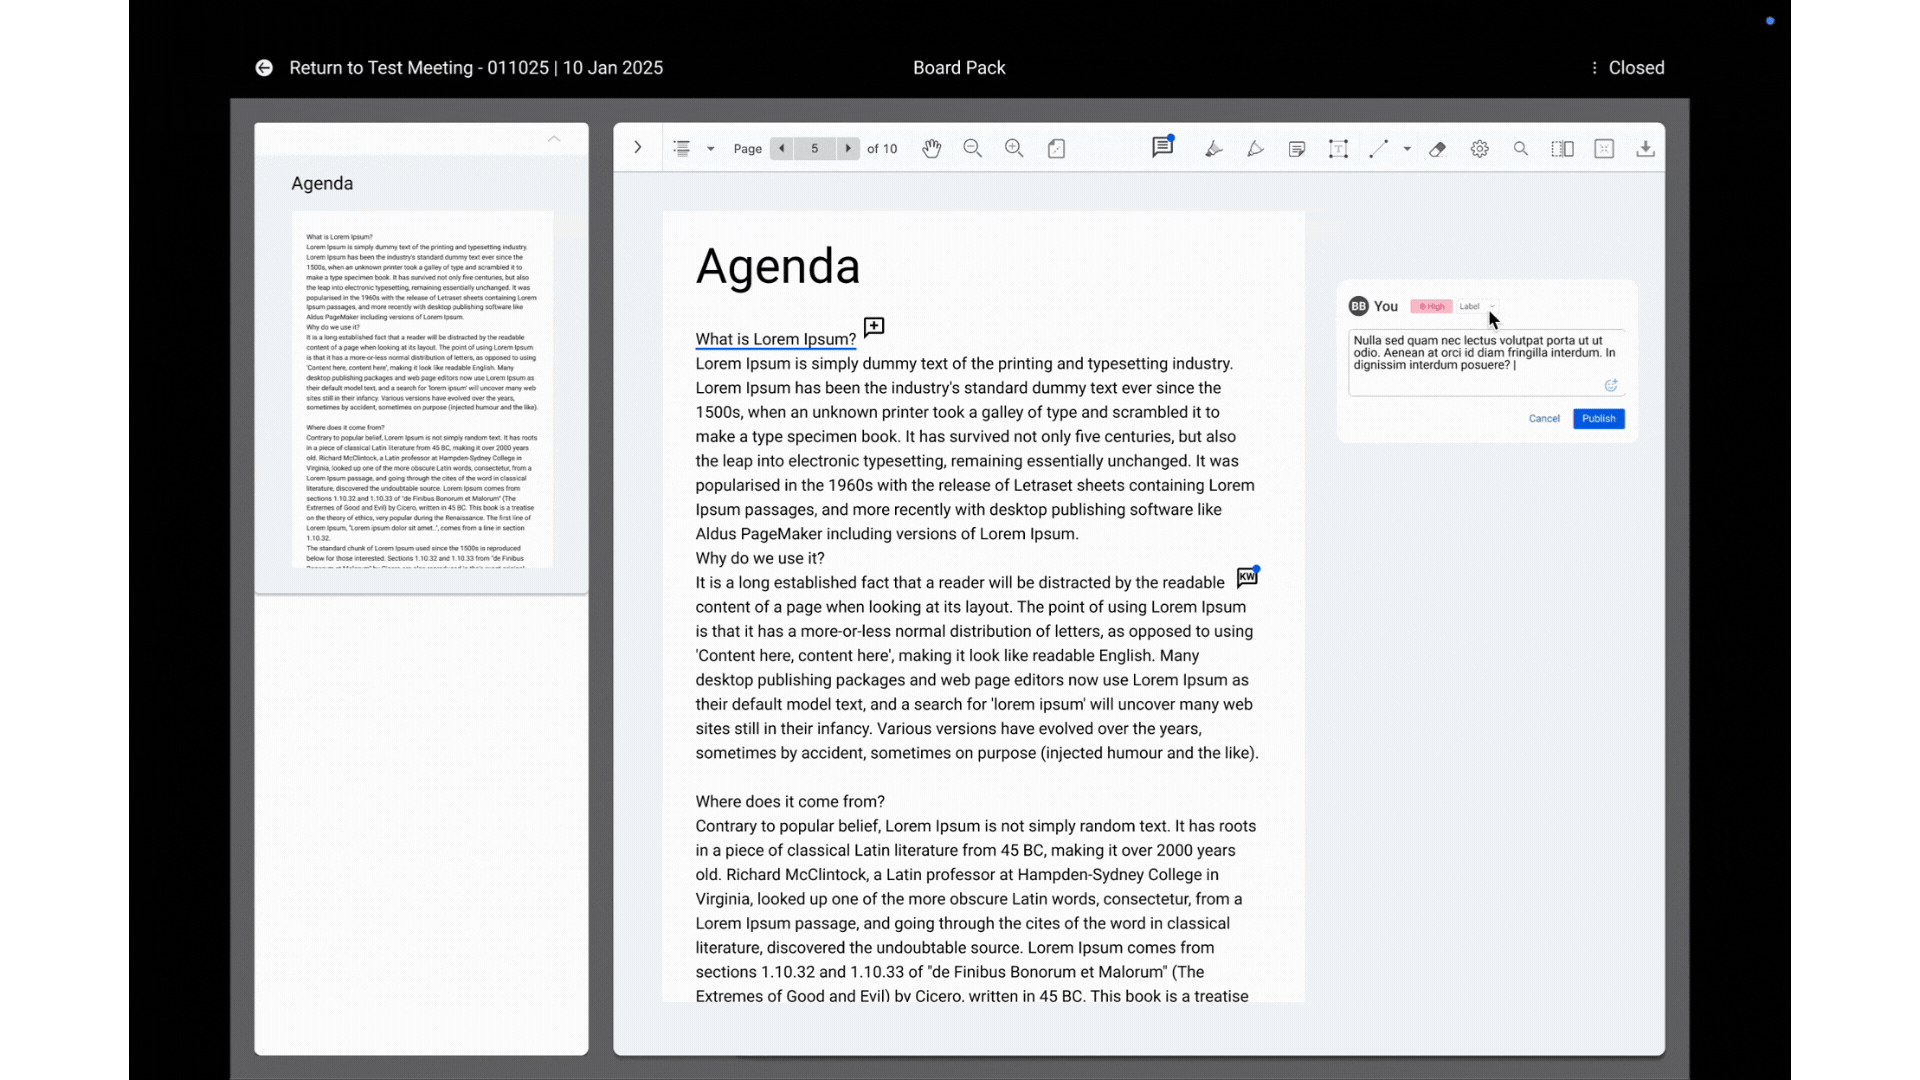The image size is (1920, 1080).
Task: Open the page layout dropdown arrow
Action: tap(711, 149)
